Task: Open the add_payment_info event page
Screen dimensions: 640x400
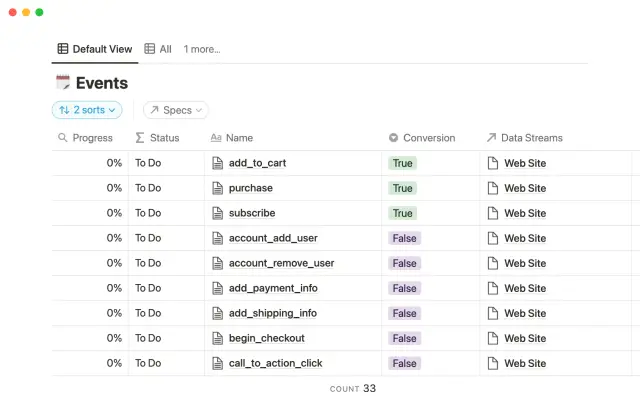Action: click(273, 288)
